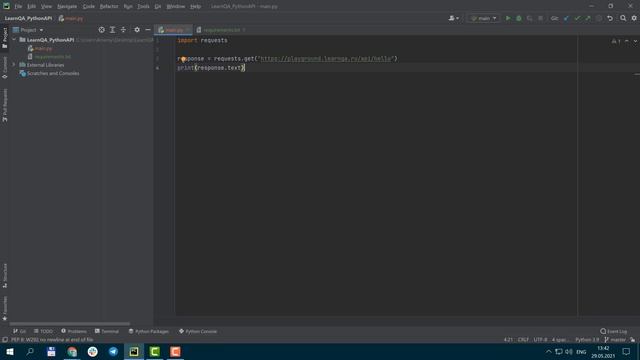Screen dimensions: 640x360
Task: Change file encoding UTF-8 in status bar
Action: click(540, 340)
